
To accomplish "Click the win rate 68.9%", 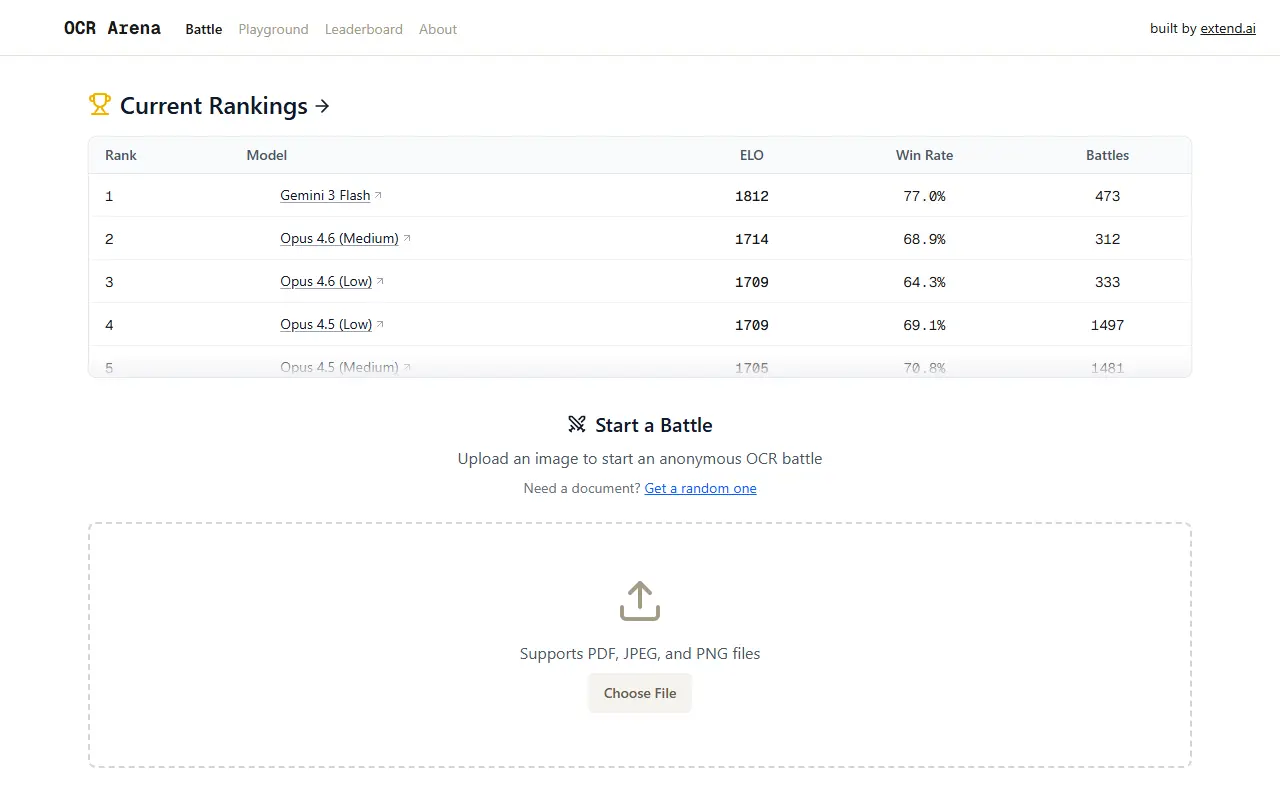I will 924,239.
